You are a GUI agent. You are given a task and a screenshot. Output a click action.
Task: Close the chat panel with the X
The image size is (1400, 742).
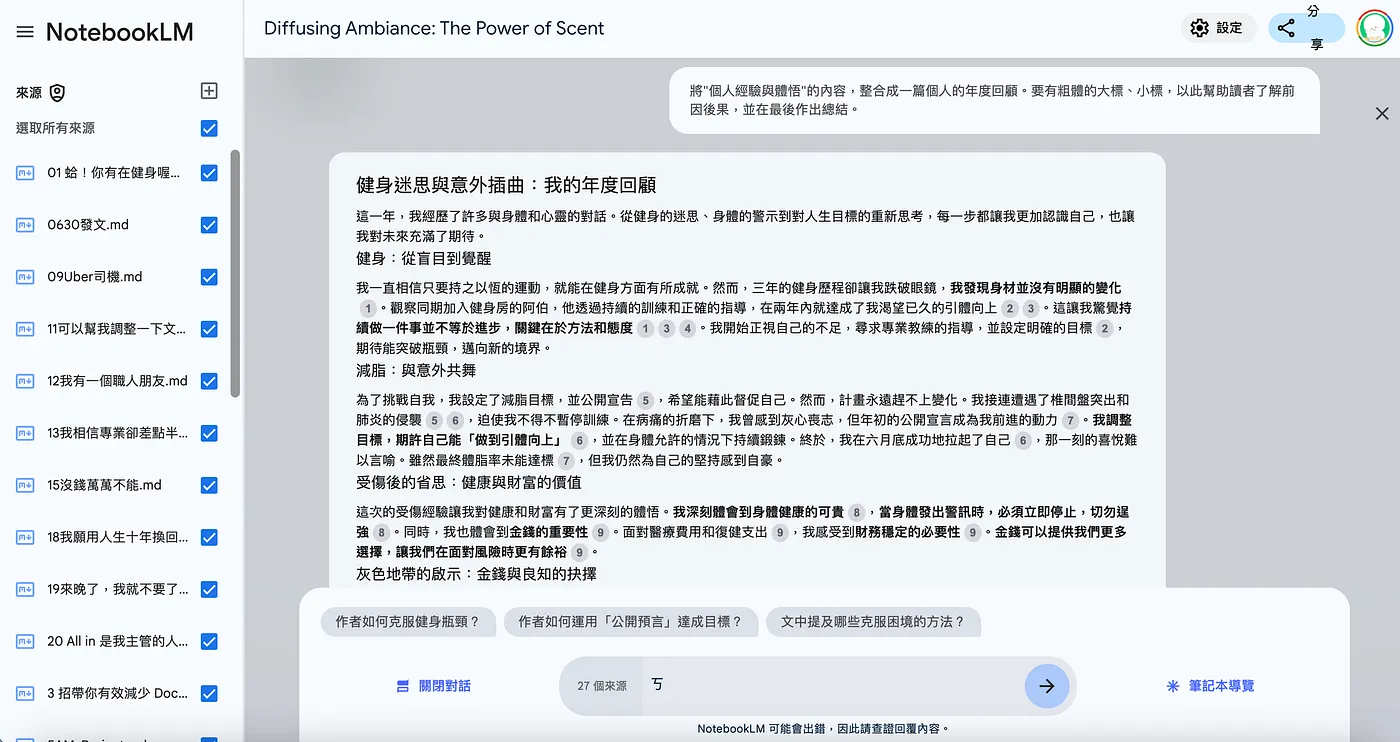(x=1382, y=114)
